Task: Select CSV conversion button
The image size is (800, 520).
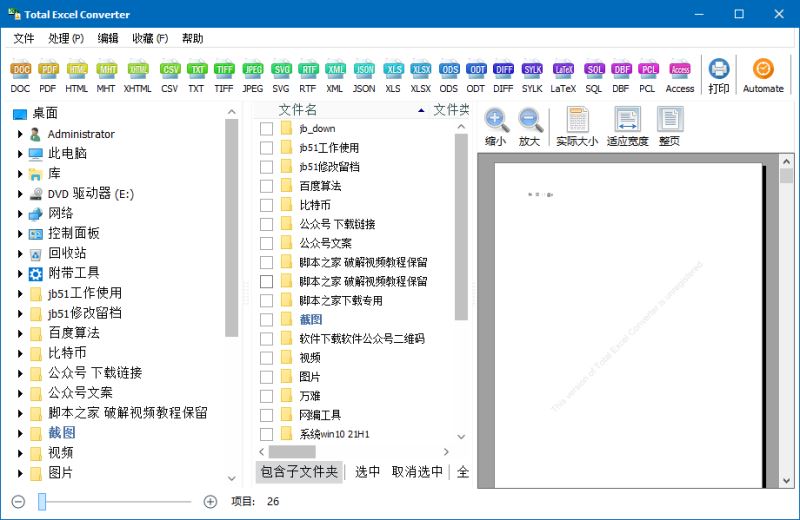Action: [x=169, y=77]
